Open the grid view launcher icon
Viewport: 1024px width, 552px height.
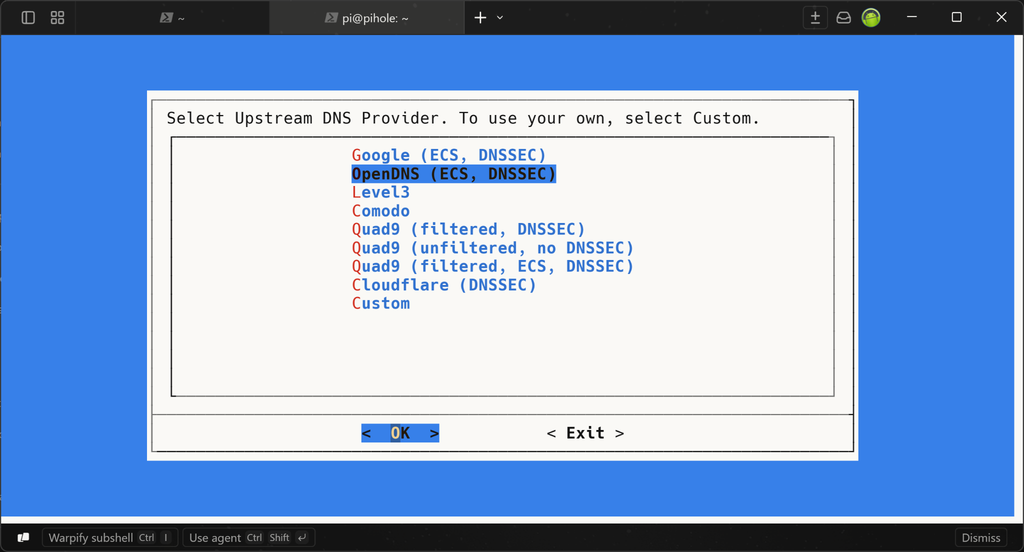tap(57, 18)
